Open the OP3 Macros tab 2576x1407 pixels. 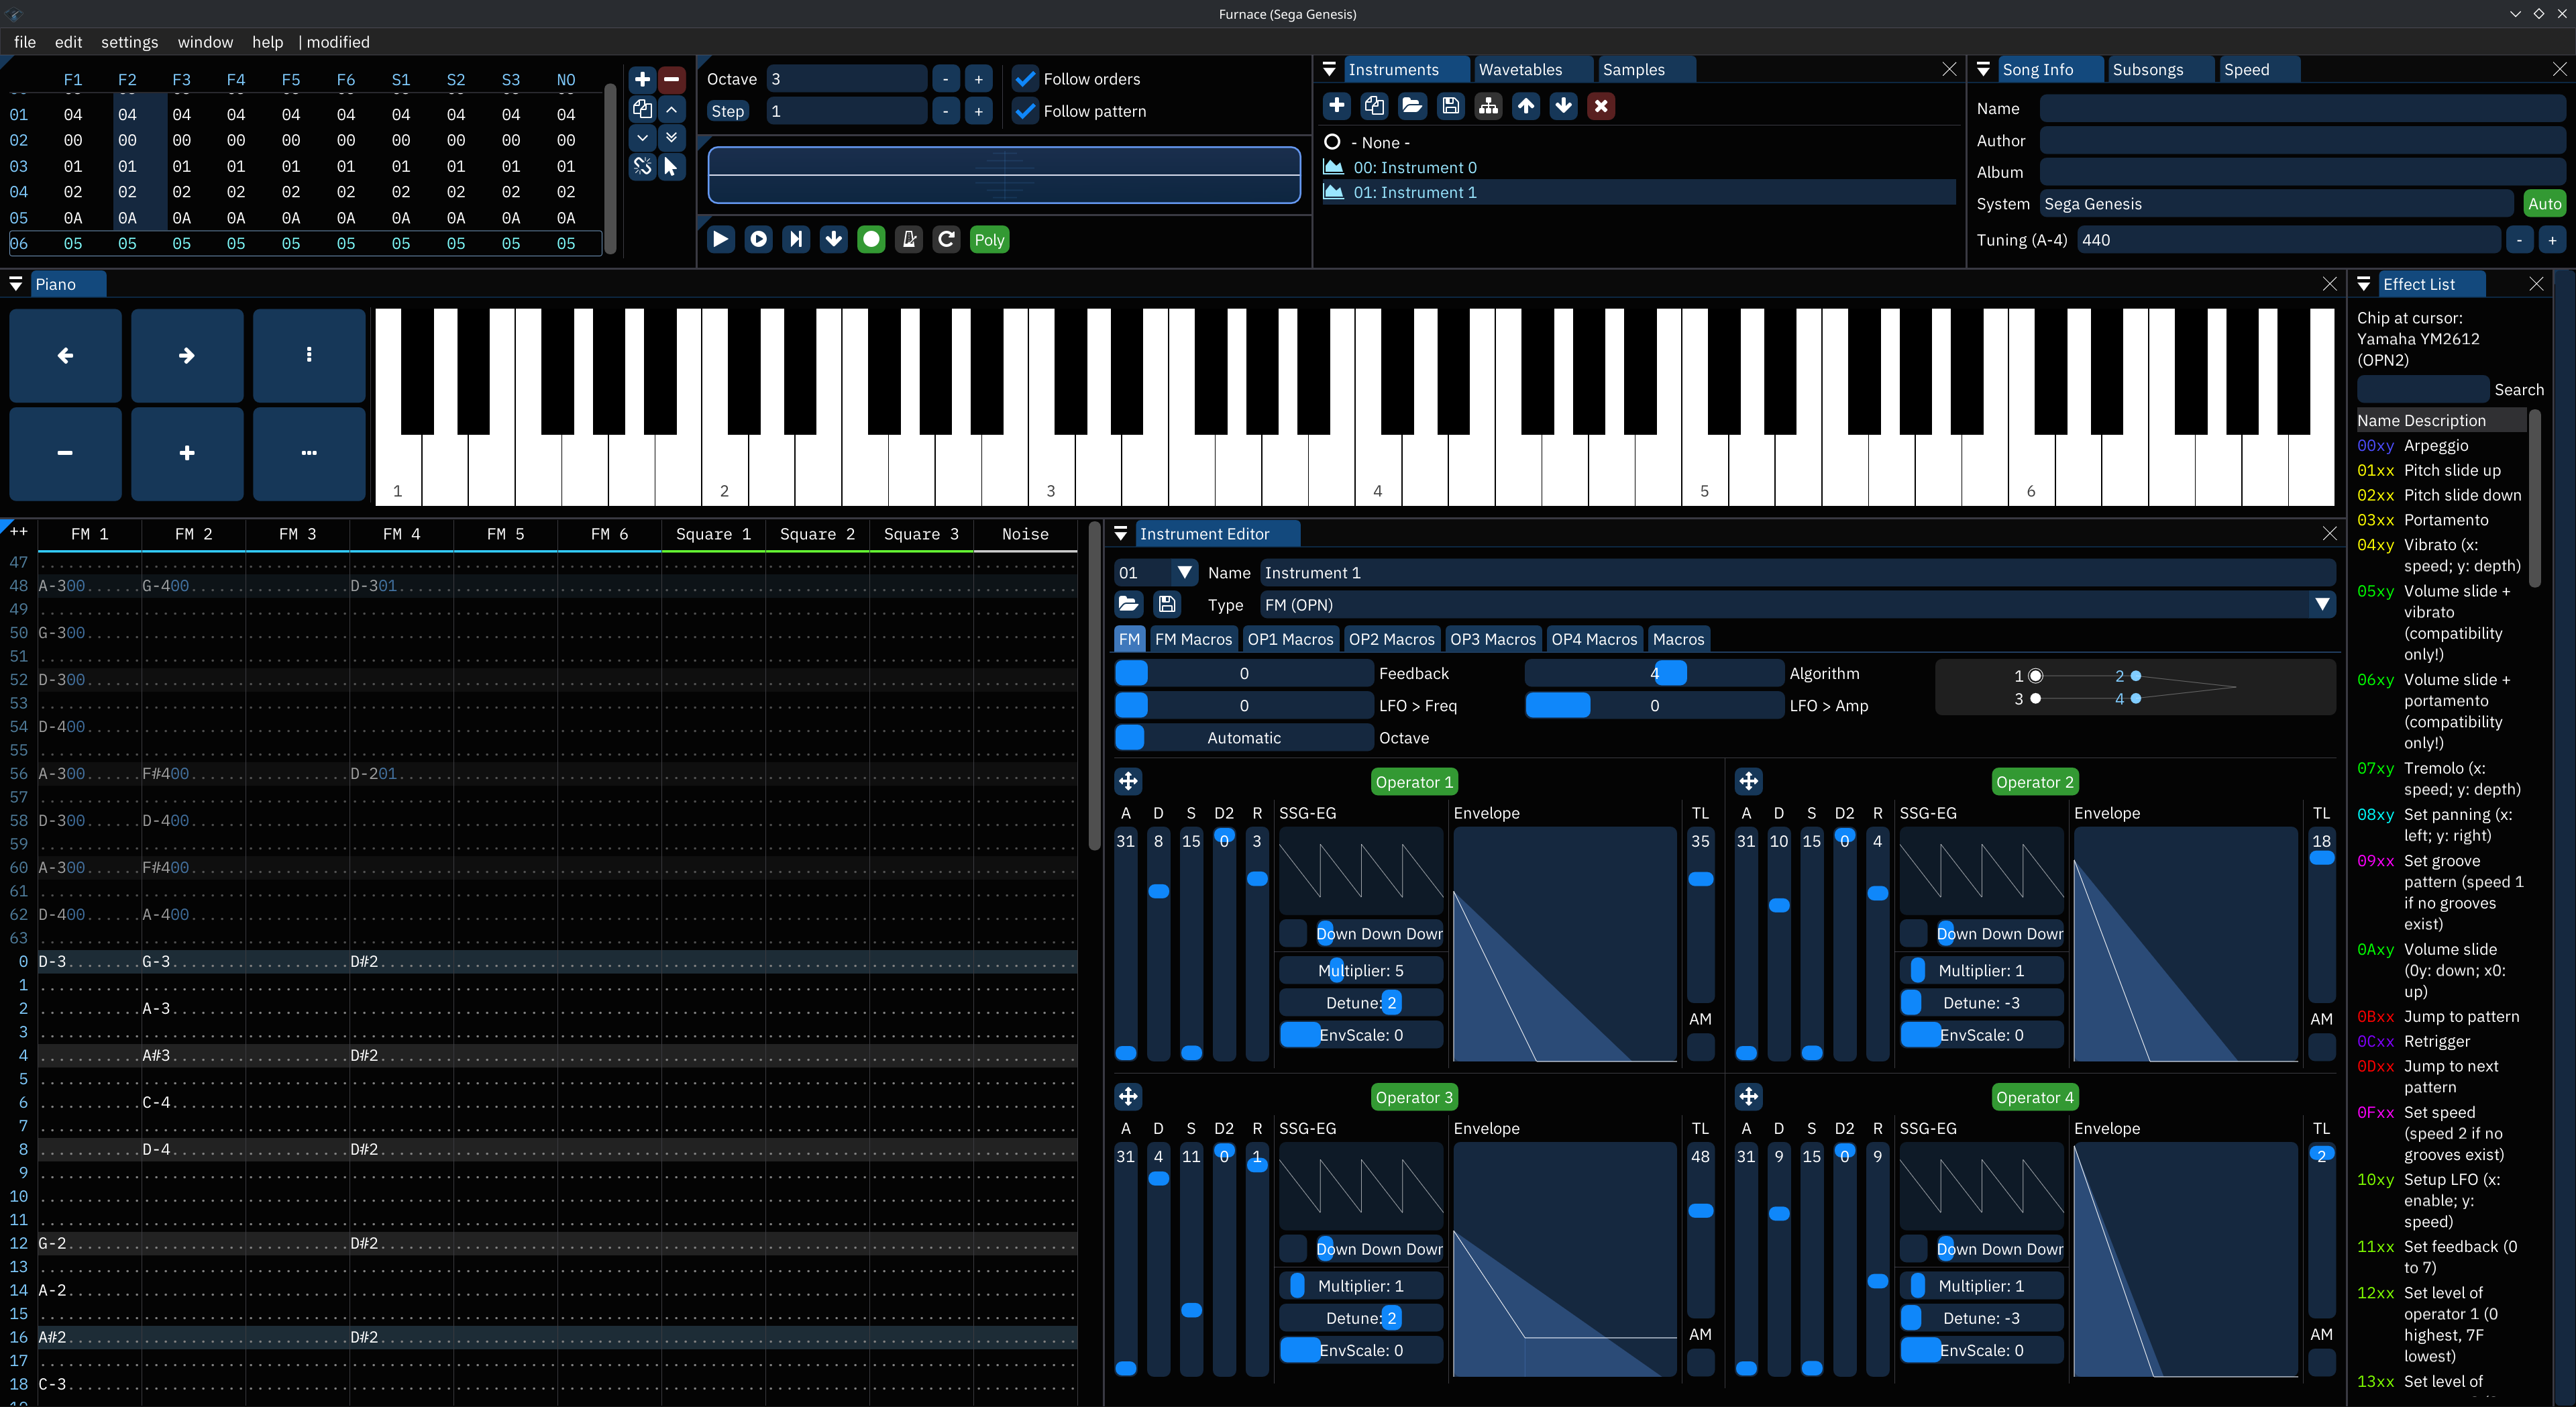coord(1492,639)
